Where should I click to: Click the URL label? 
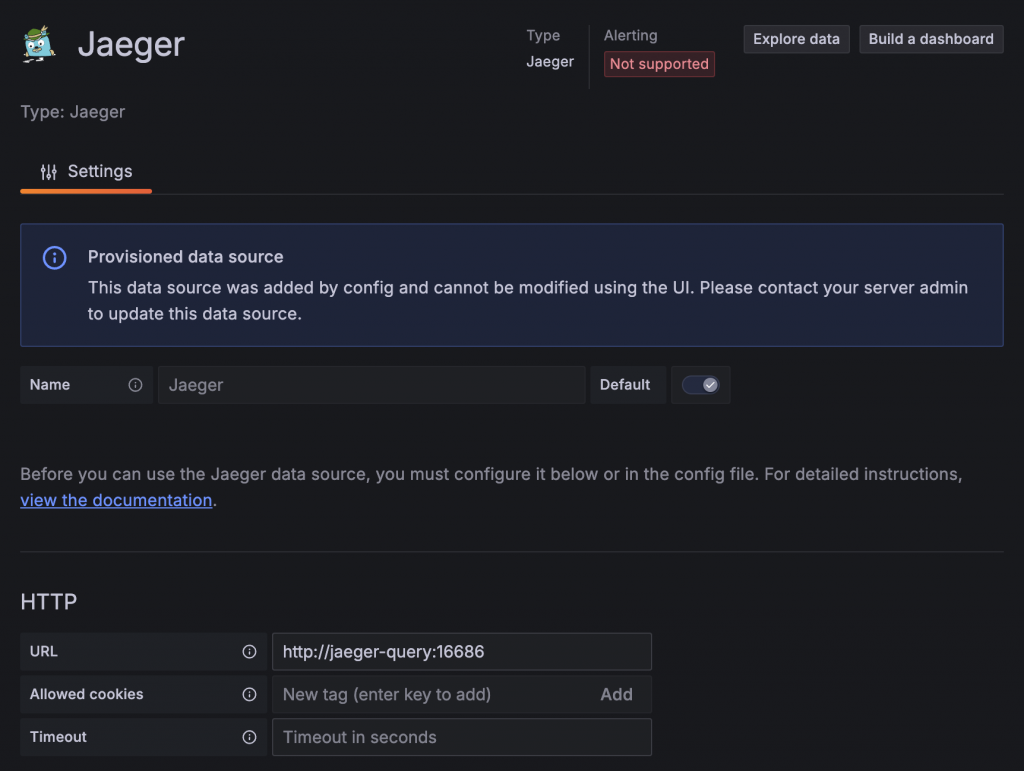click(x=44, y=652)
